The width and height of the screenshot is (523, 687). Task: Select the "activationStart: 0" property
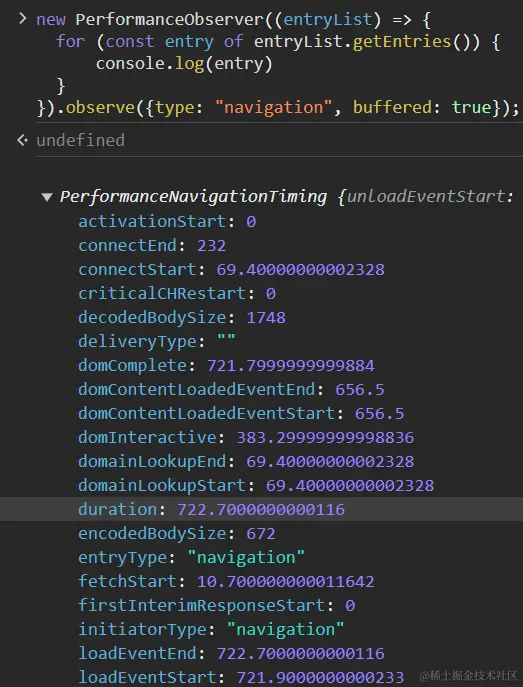tap(167, 221)
